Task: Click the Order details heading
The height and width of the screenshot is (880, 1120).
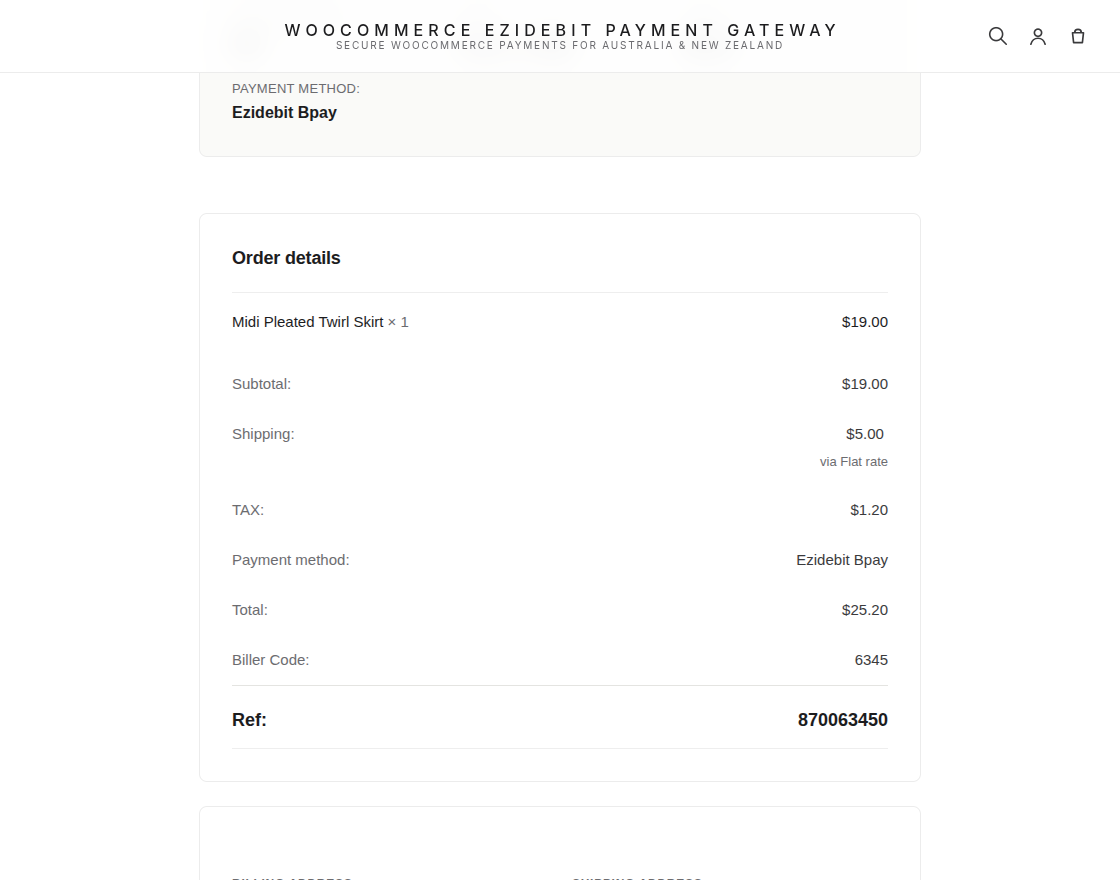Action: click(286, 258)
